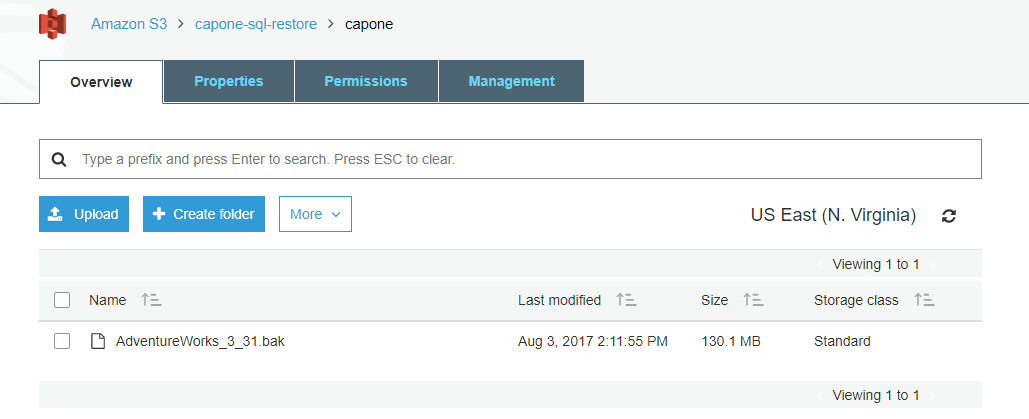Select the Management tab

pos(511,81)
